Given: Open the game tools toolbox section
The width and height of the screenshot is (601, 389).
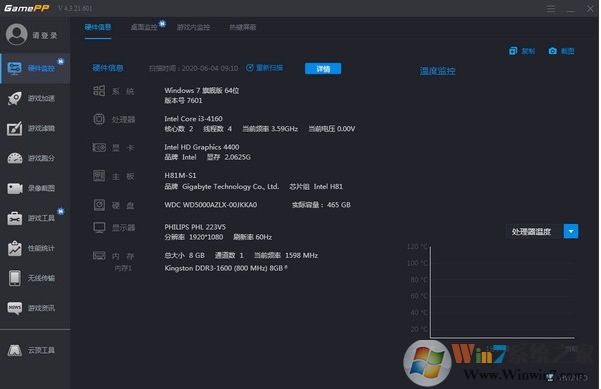Looking at the screenshot, I should (x=35, y=218).
